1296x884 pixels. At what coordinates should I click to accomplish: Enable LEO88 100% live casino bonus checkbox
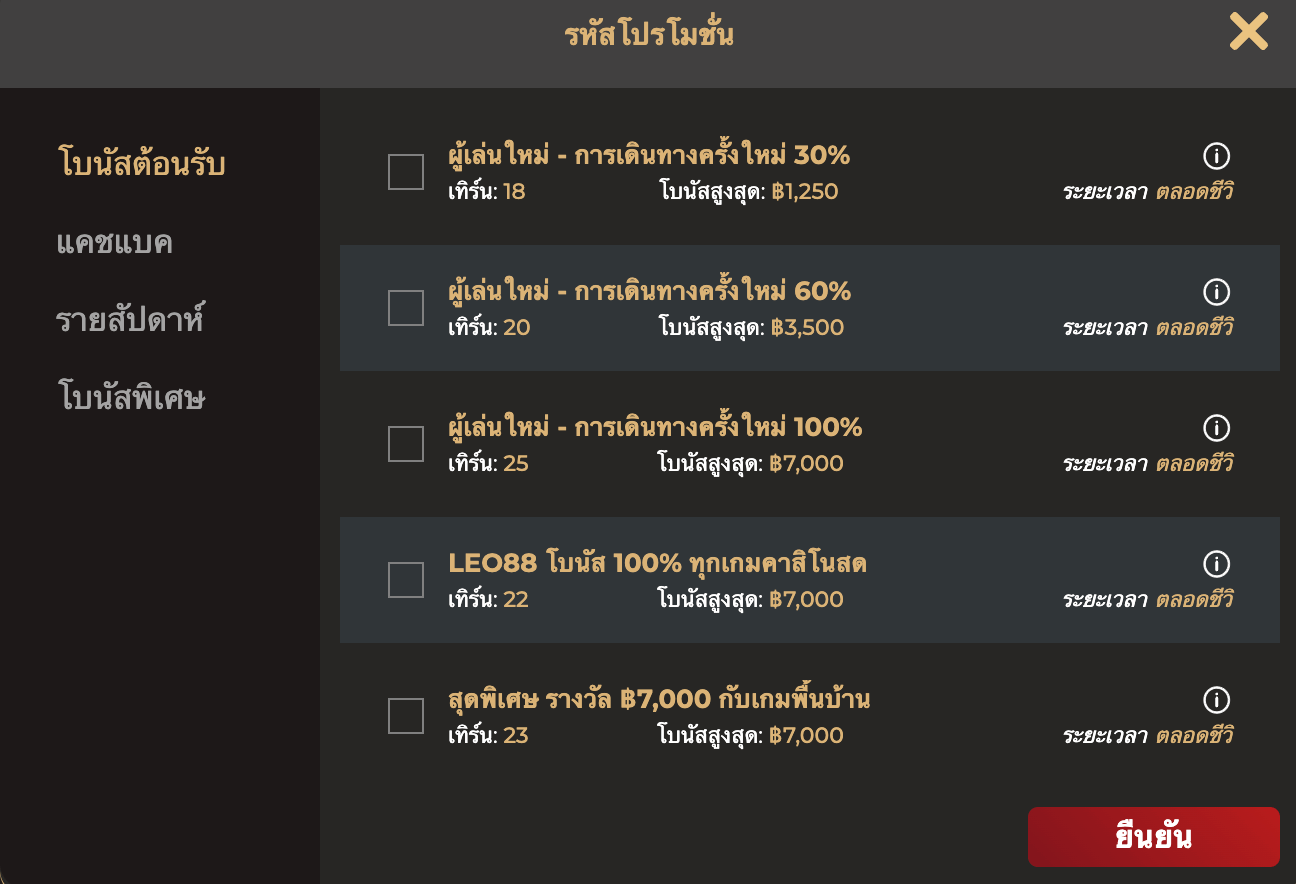click(x=406, y=580)
